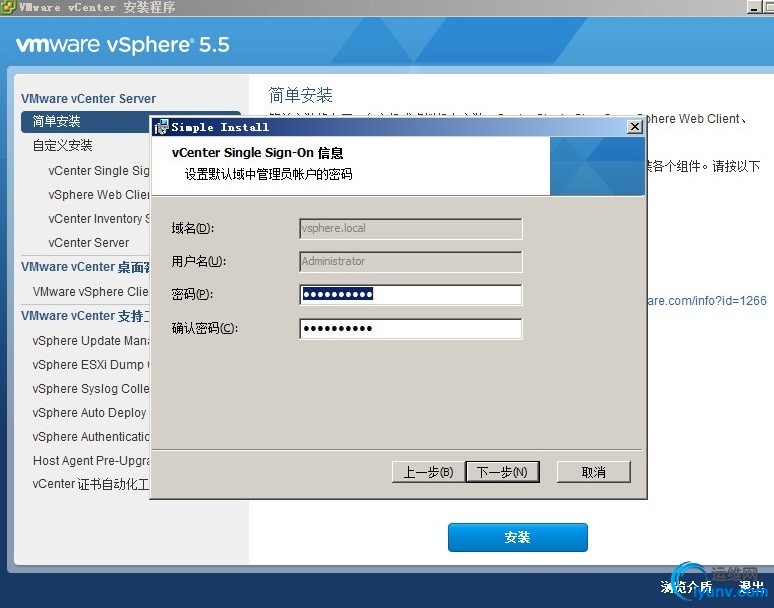Select 自定义安装 in the sidebar

62,145
